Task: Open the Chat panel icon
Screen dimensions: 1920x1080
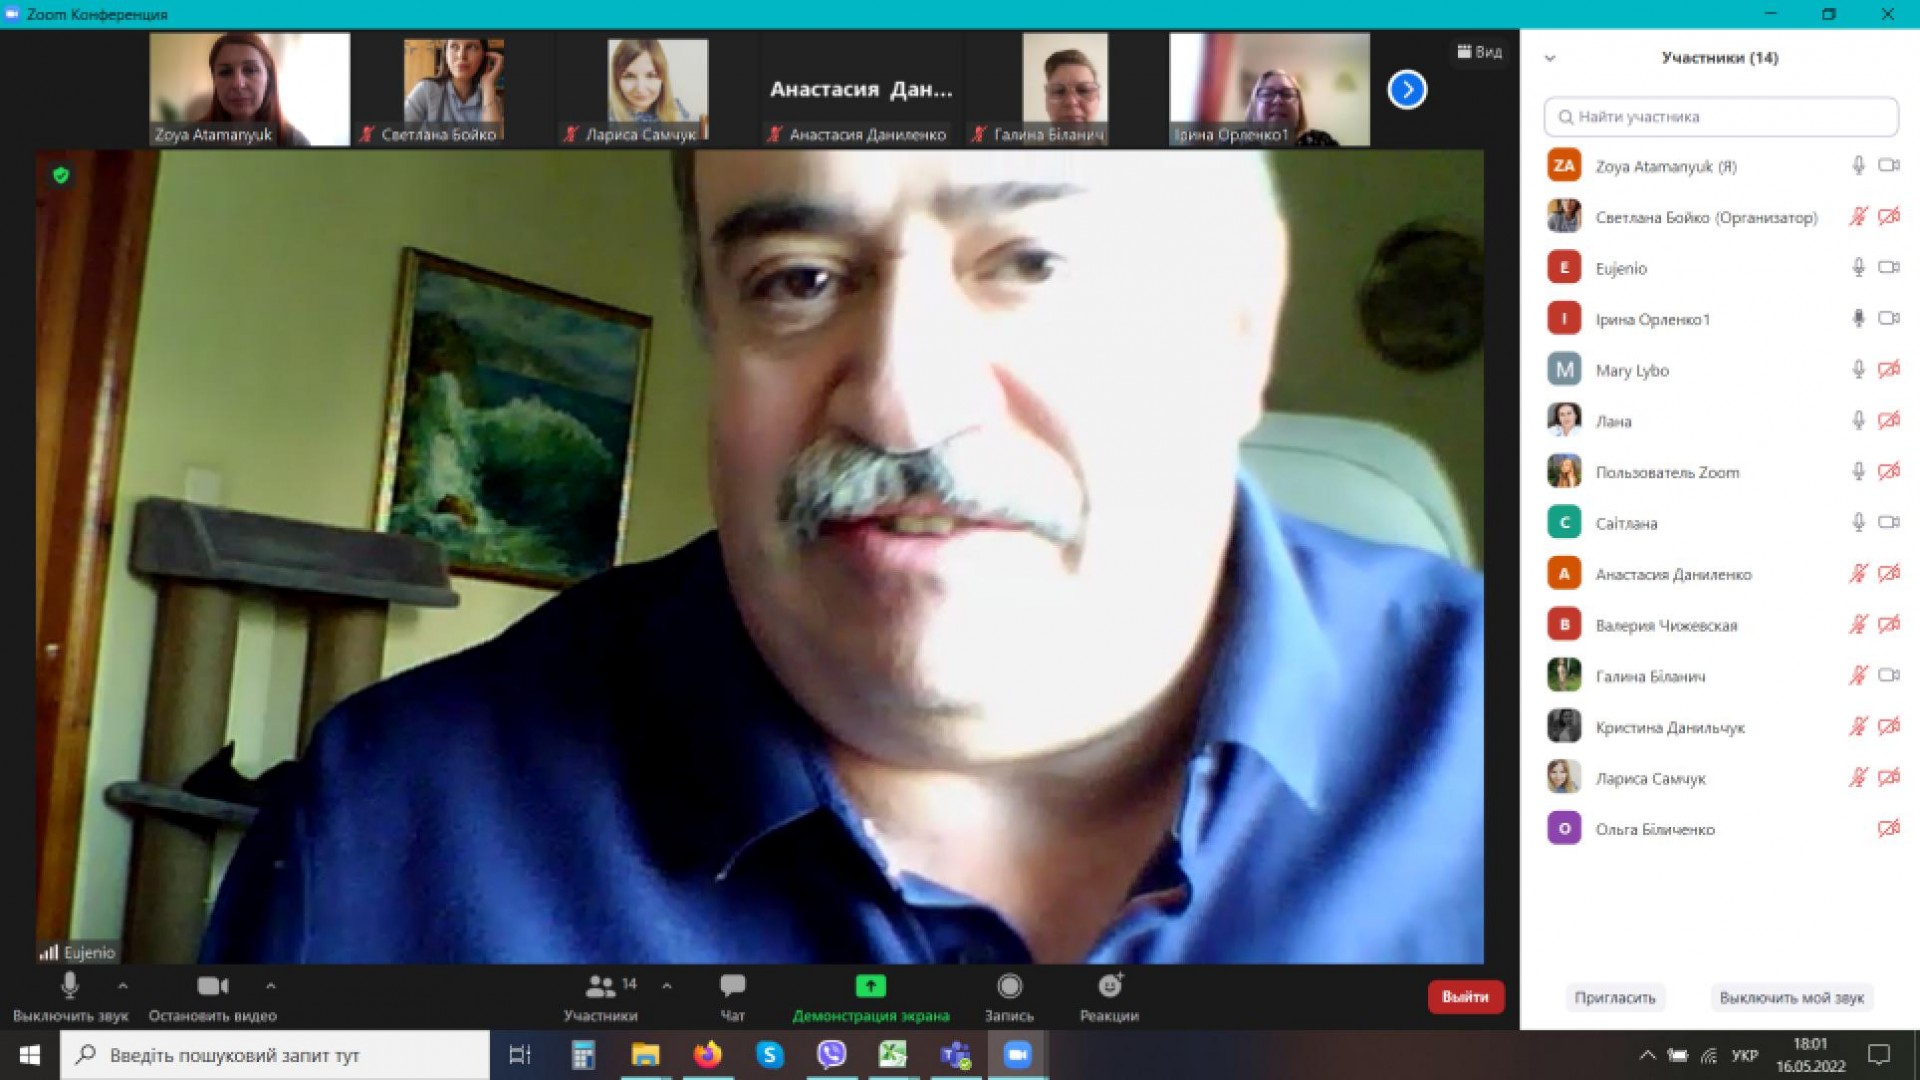Action: (732, 986)
